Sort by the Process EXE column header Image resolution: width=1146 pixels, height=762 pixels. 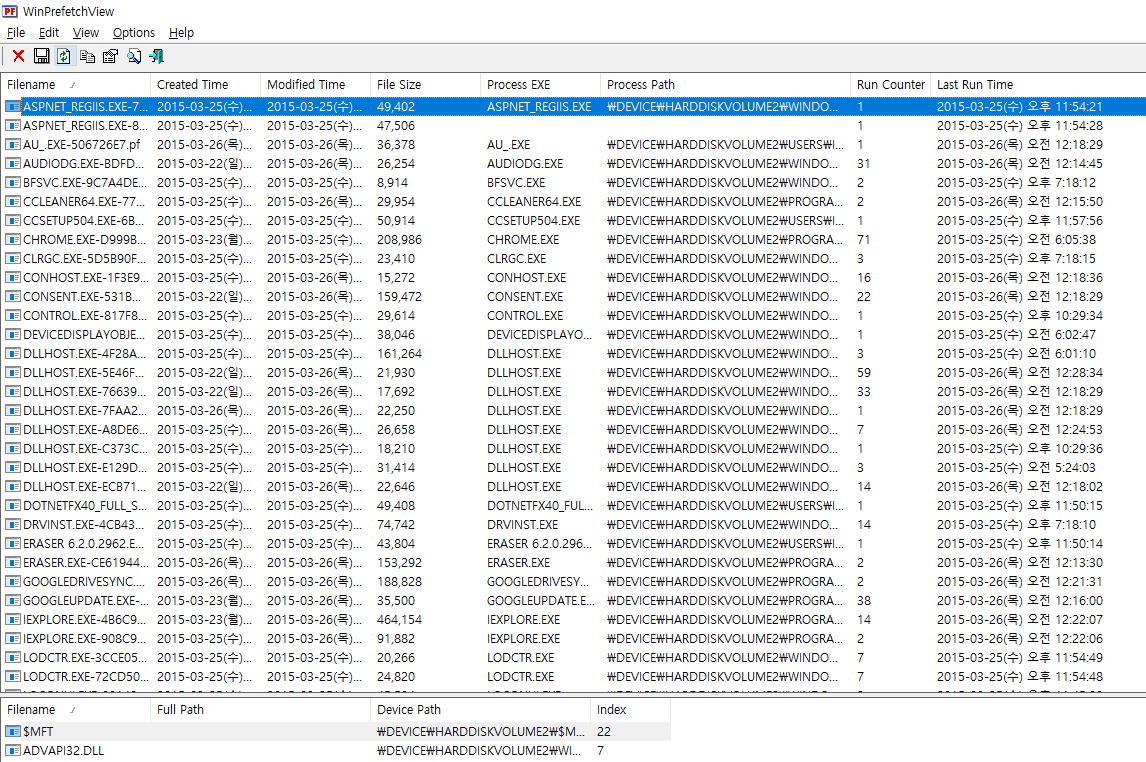(540, 85)
